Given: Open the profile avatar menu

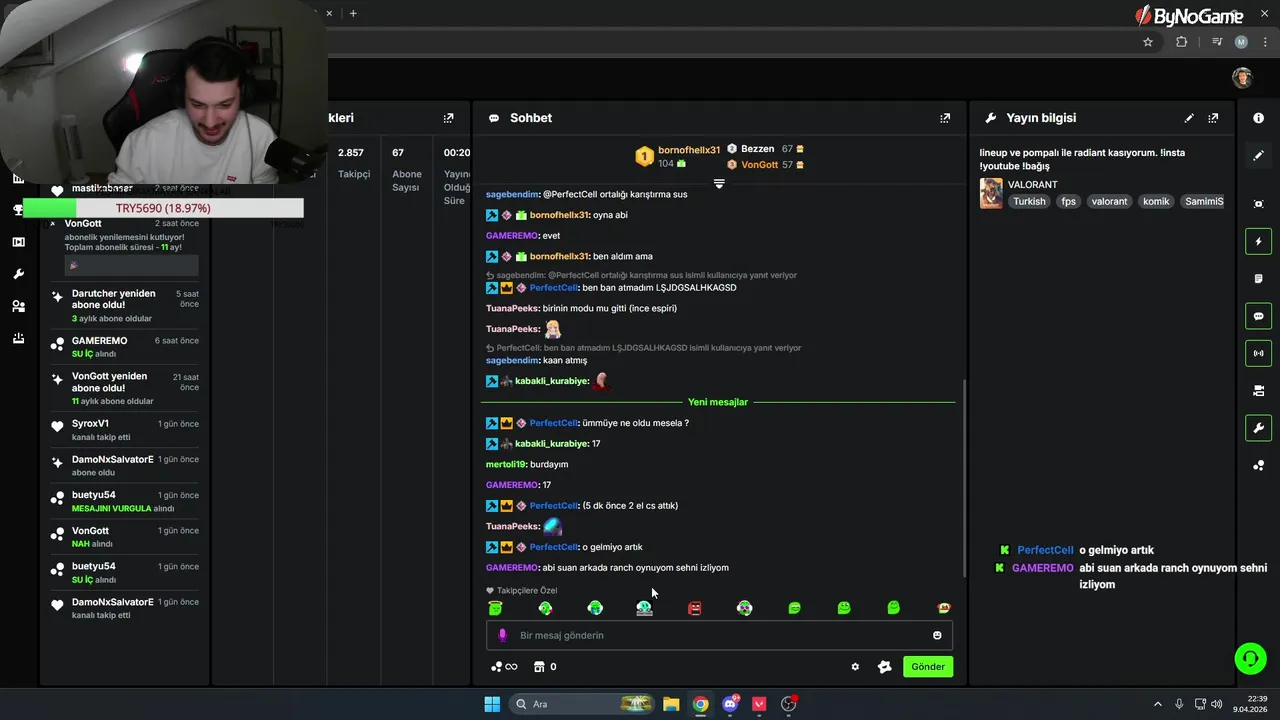Looking at the screenshot, I should point(1242,78).
